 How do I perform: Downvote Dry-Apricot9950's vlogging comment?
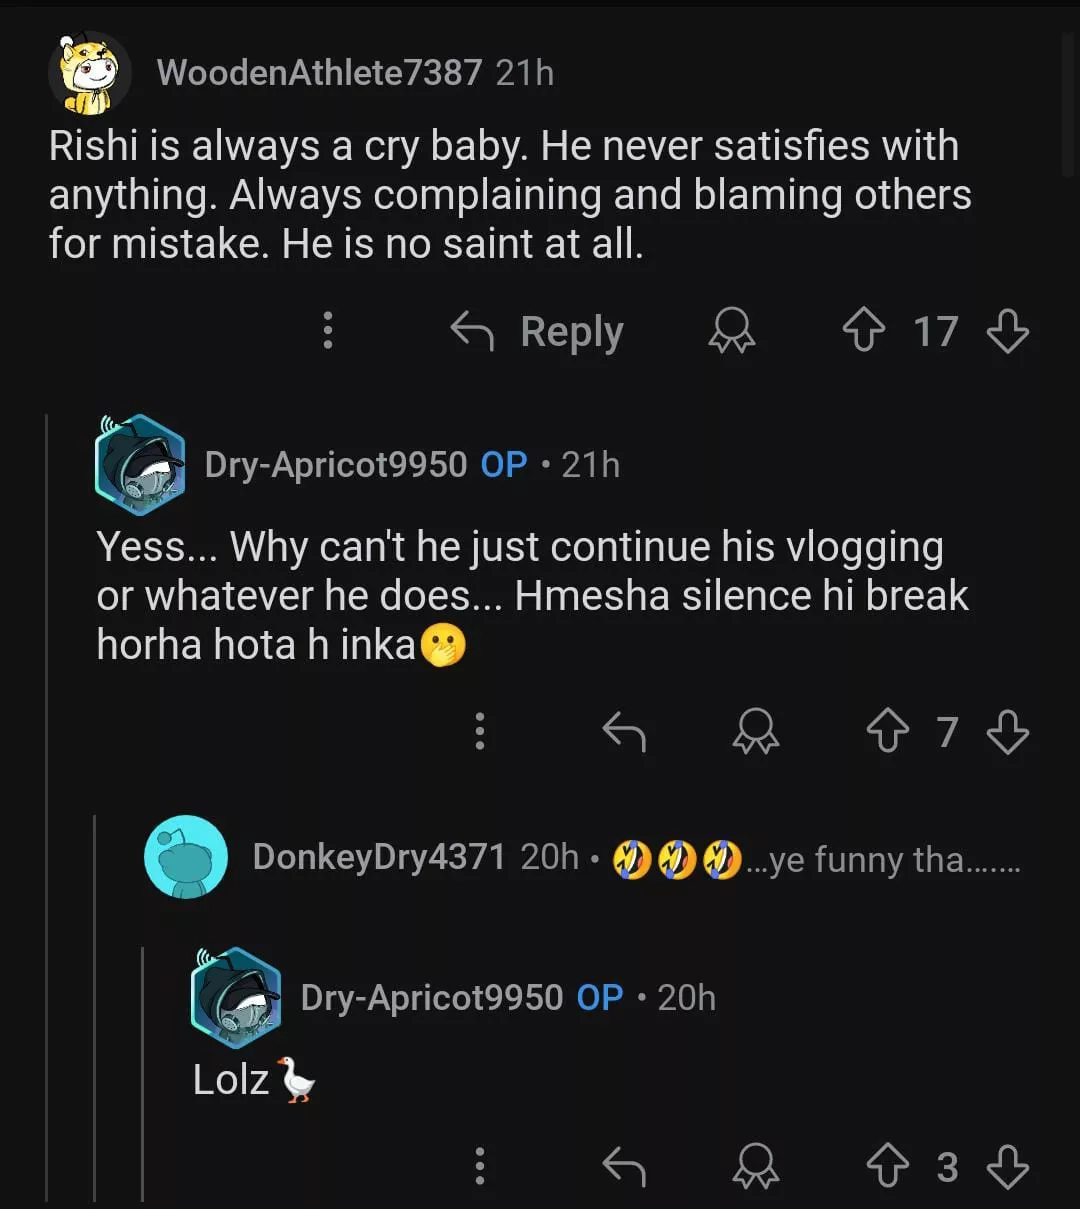(x=1007, y=732)
